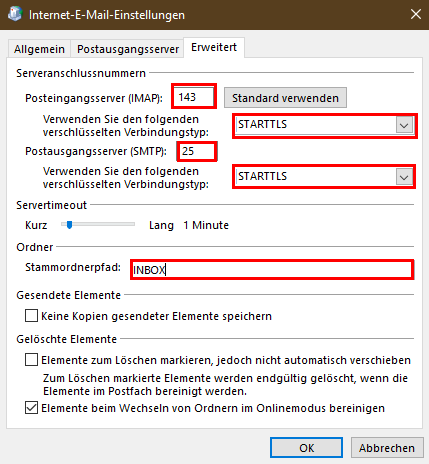The width and height of the screenshot is (429, 464).
Task: Click the Abbrechen button
Action: point(387,448)
